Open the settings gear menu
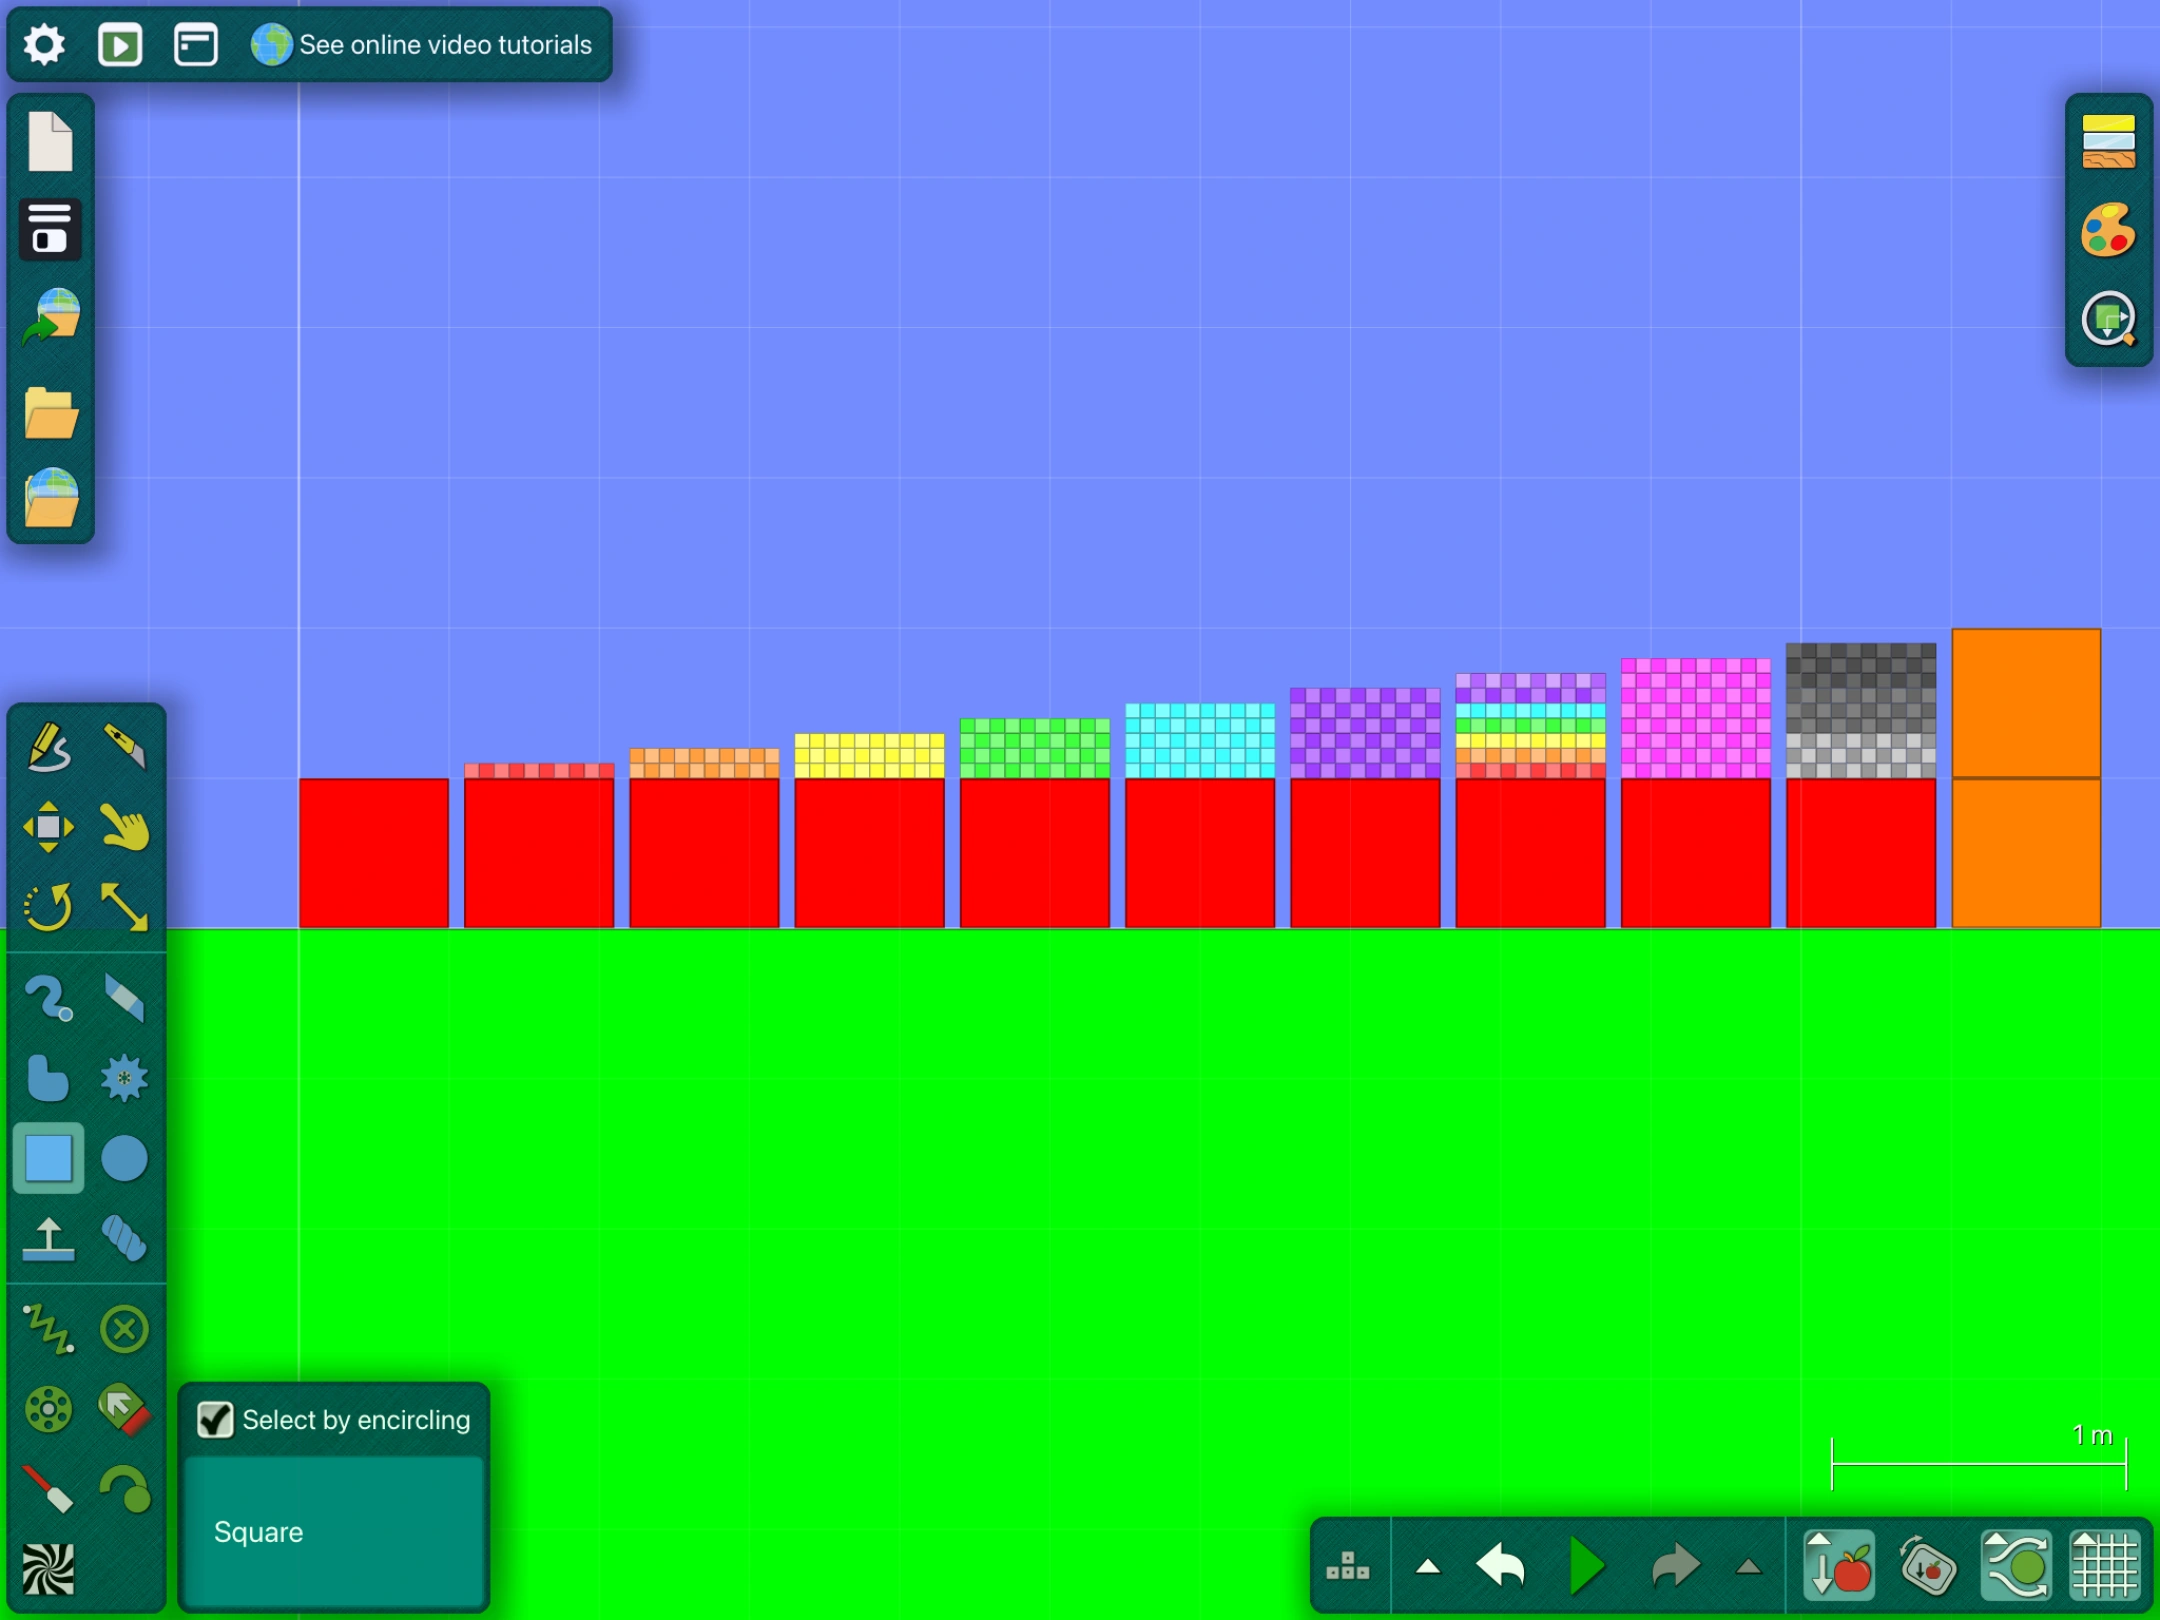This screenshot has width=2160, height=1620. point(44,45)
